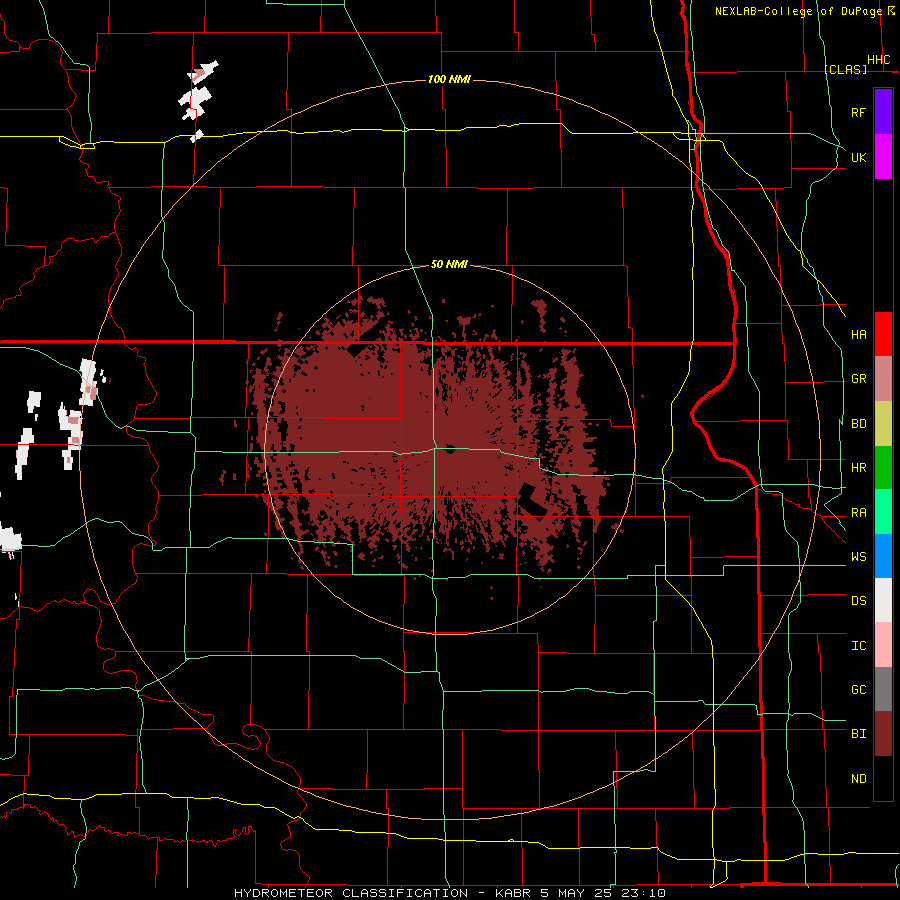Click the UK legend label

pyautogui.click(x=858, y=157)
